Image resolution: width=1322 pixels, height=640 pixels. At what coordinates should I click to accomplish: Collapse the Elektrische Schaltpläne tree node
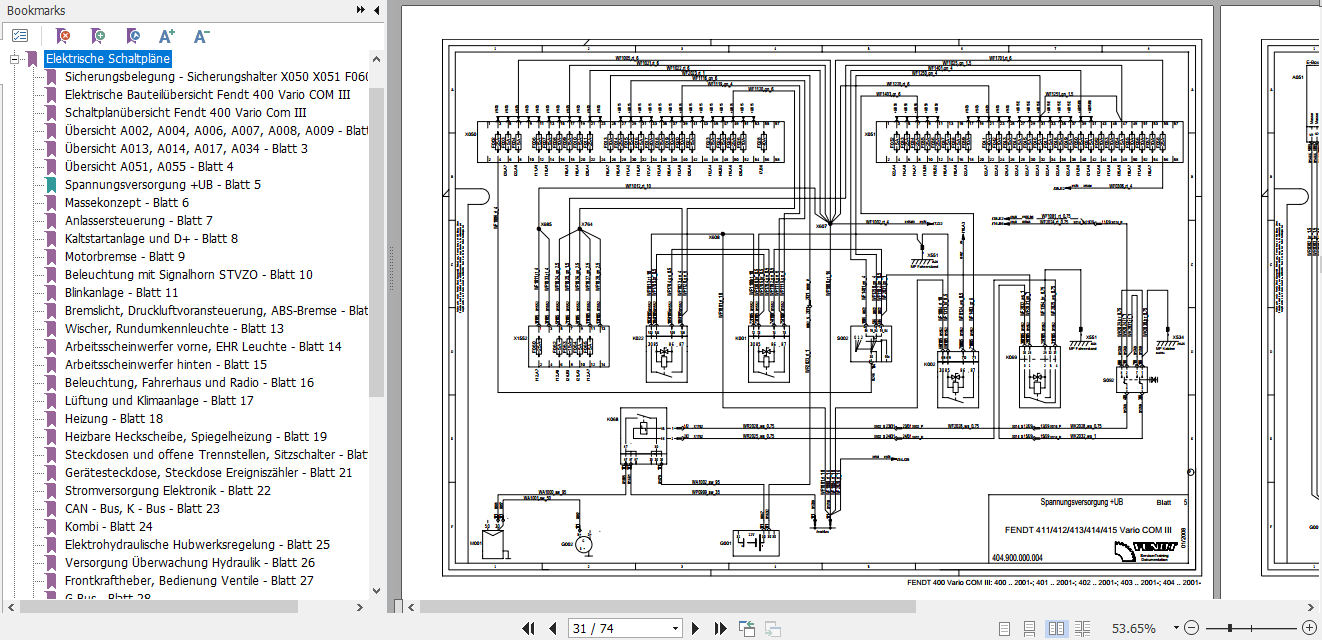[x=15, y=59]
